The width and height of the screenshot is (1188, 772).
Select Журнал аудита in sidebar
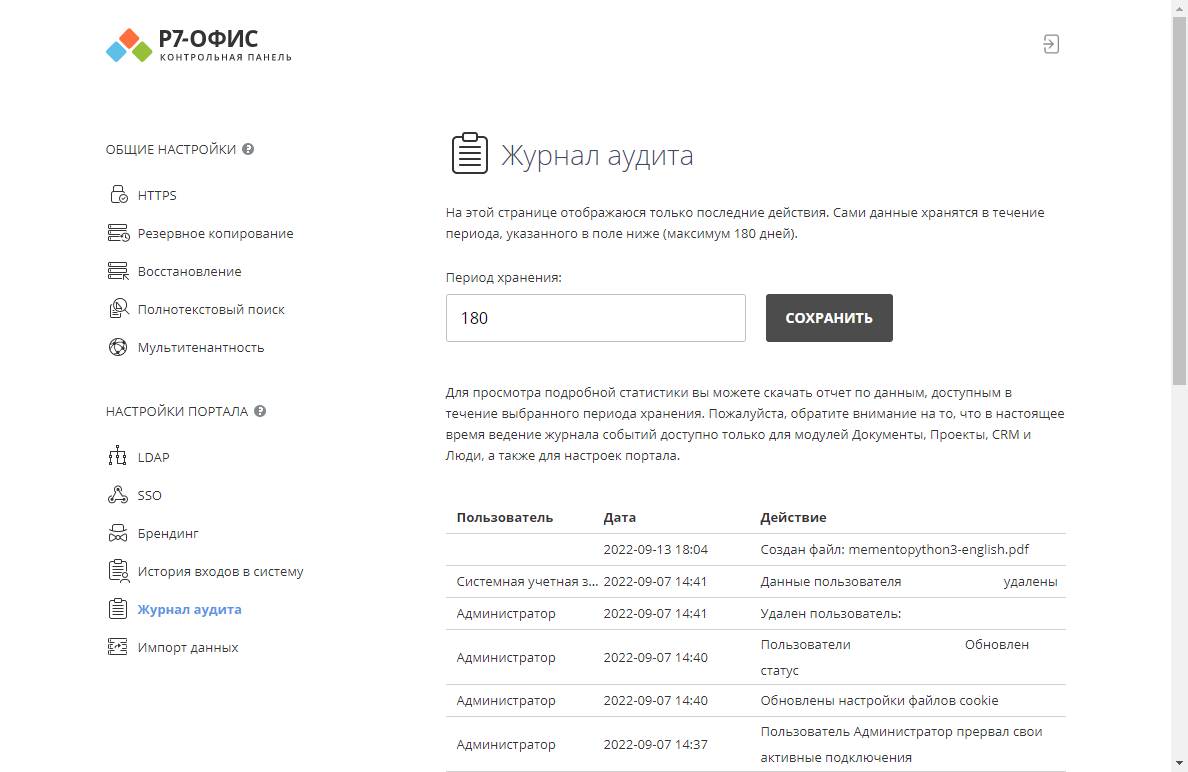[189, 609]
